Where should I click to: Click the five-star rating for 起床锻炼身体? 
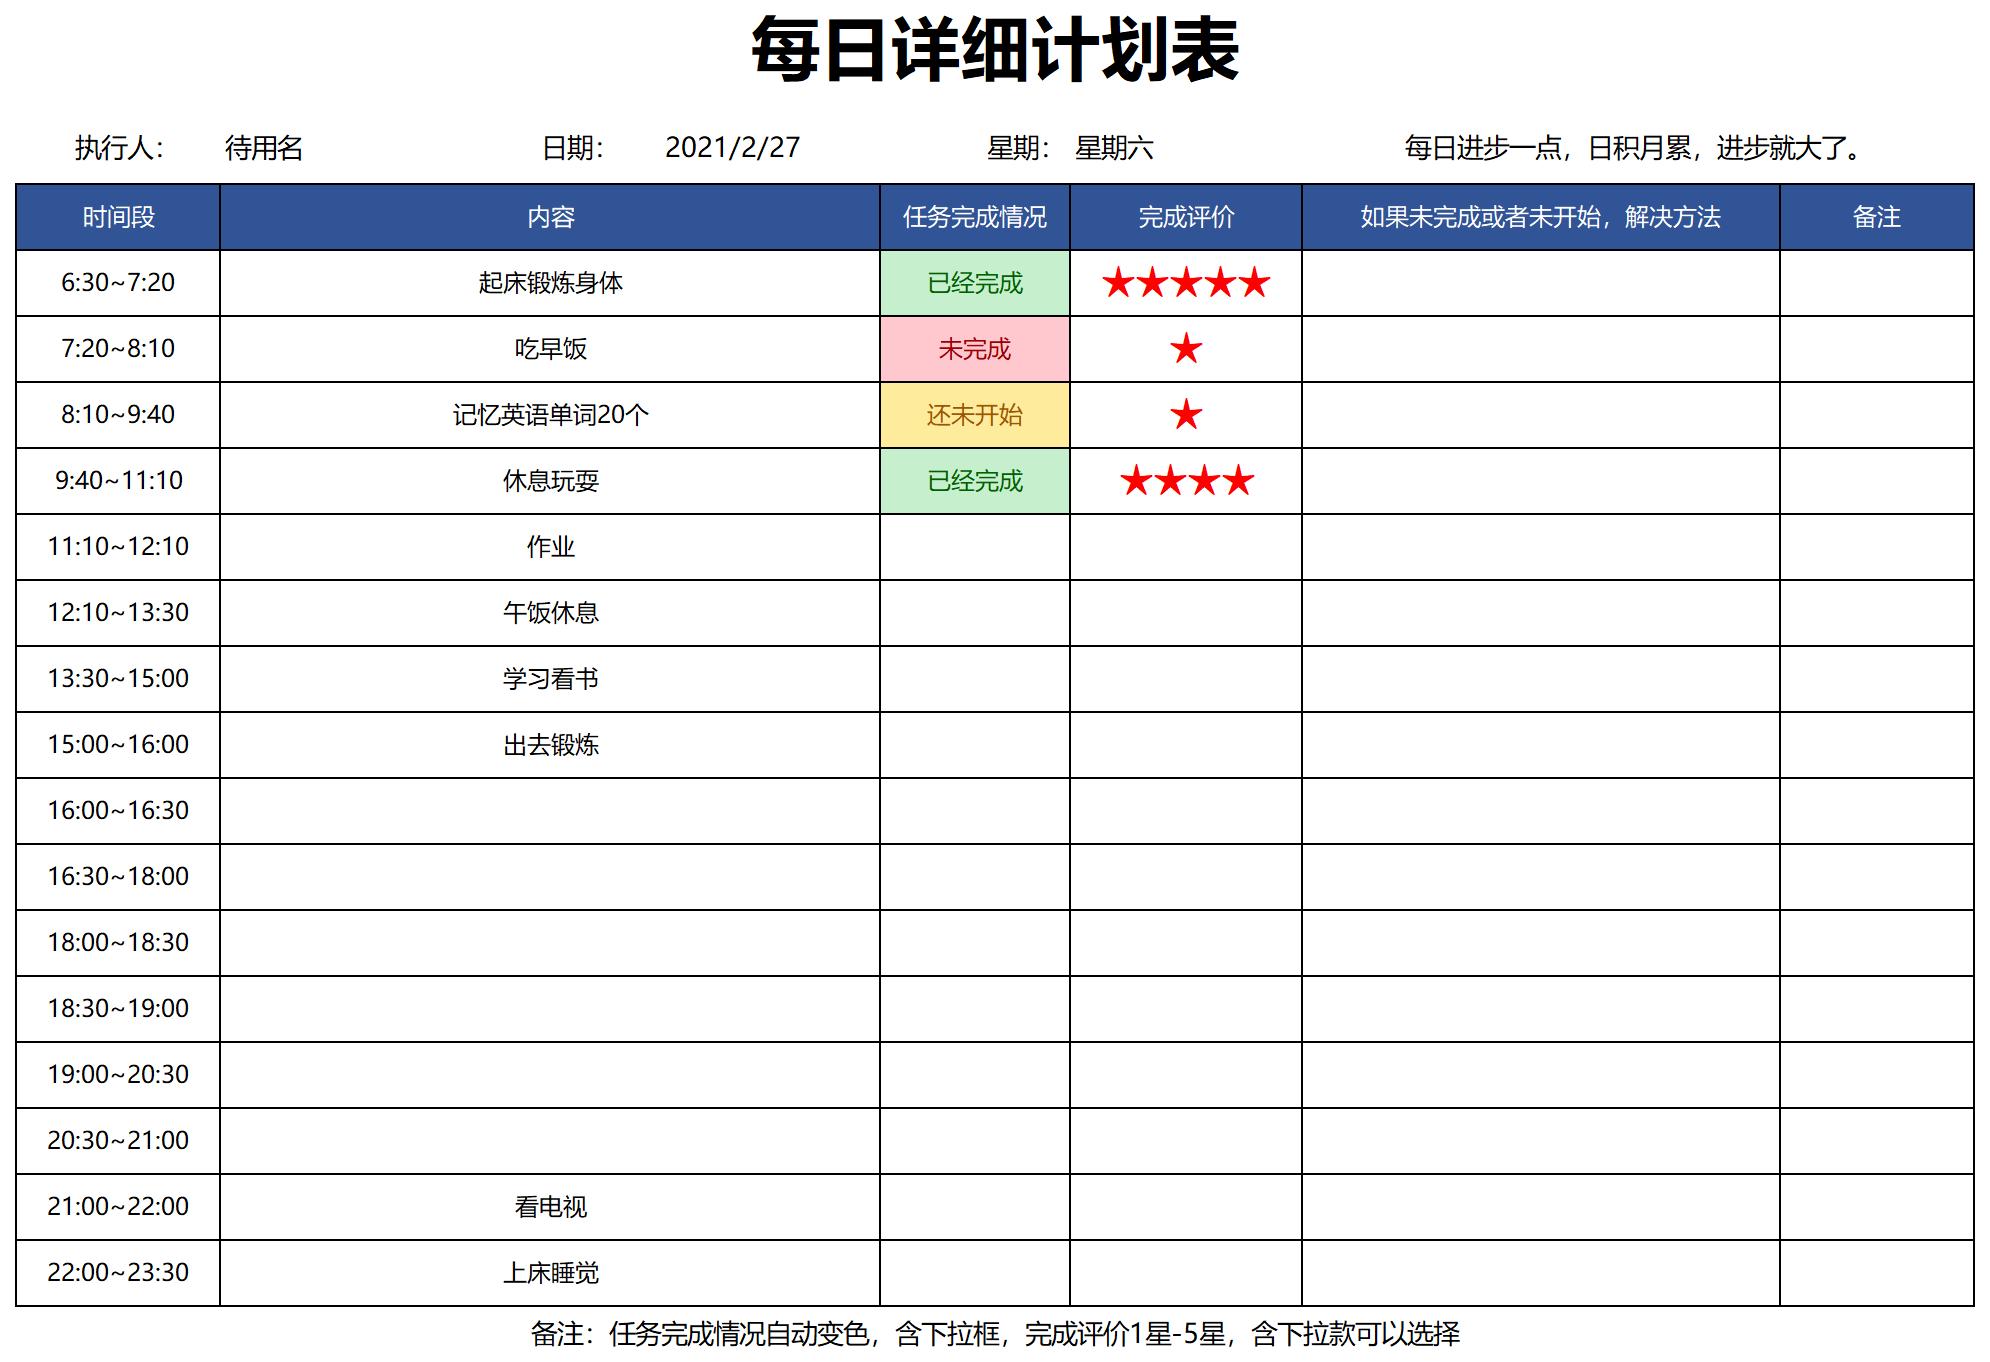pyautogui.click(x=1186, y=283)
